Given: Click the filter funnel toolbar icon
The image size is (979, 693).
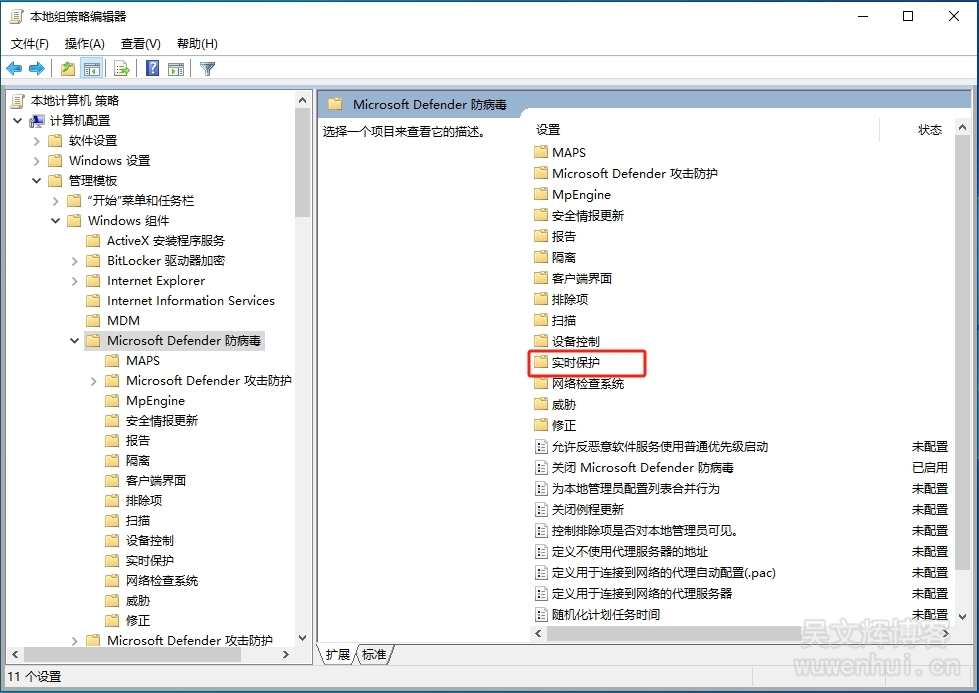Looking at the screenshot, I should point(207,68).
